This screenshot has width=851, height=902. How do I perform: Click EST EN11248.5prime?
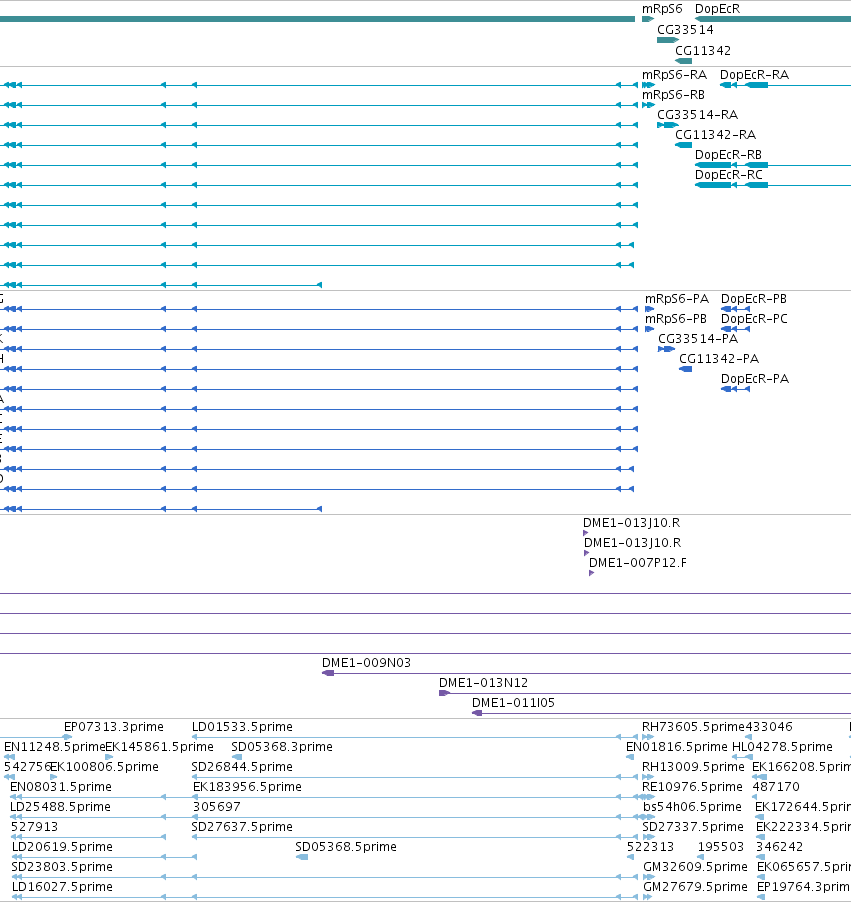point(54,747)
